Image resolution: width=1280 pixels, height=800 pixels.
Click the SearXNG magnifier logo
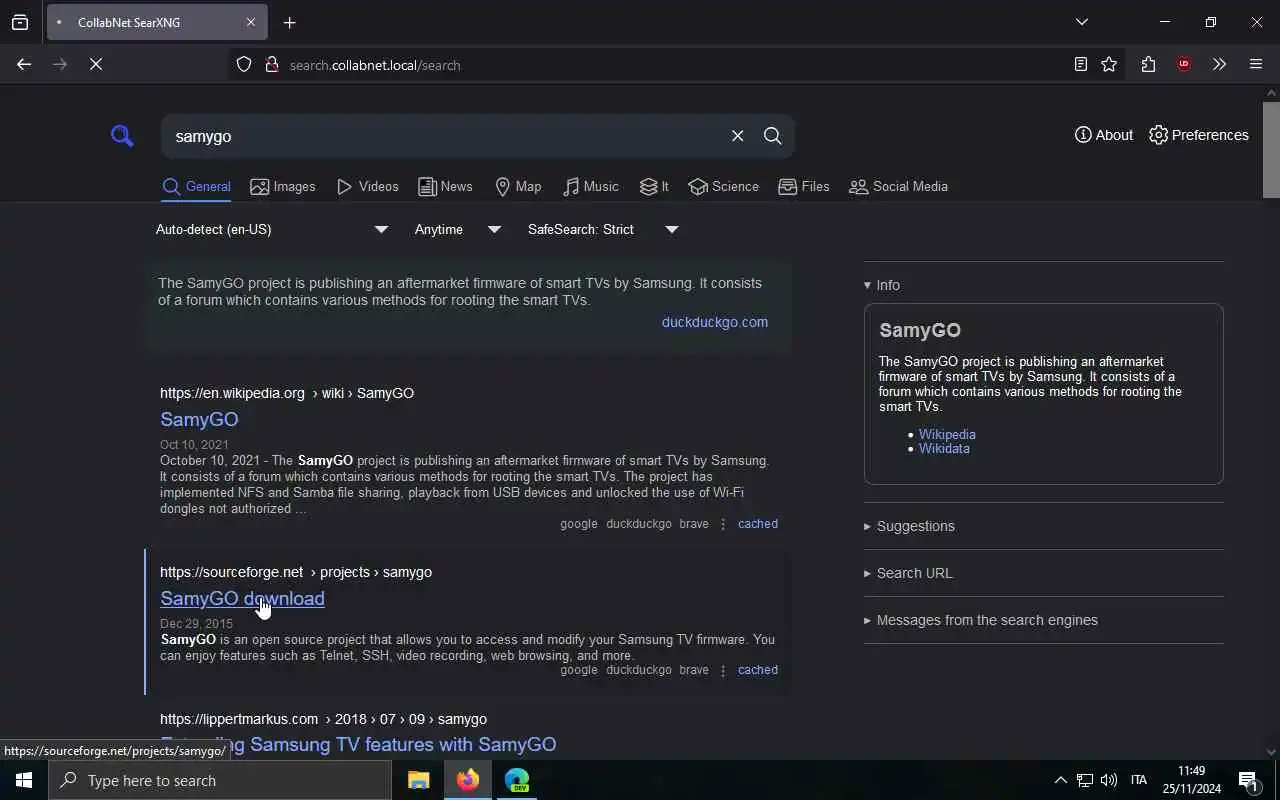tap(122, 136)
